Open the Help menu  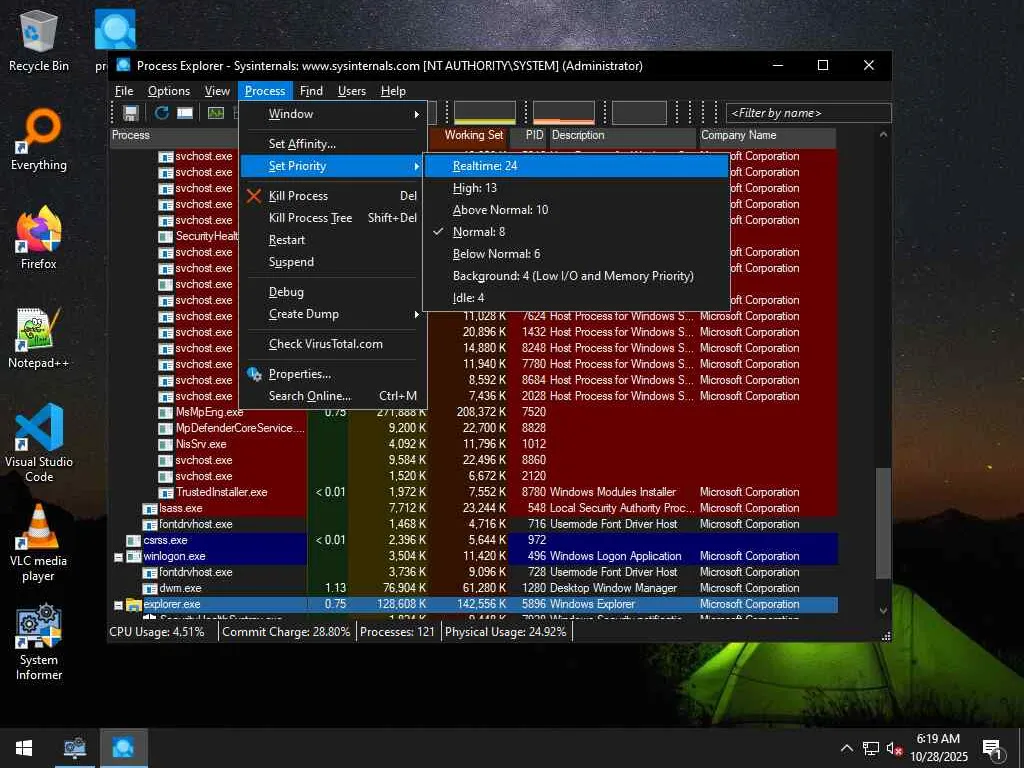click(393, 91)
